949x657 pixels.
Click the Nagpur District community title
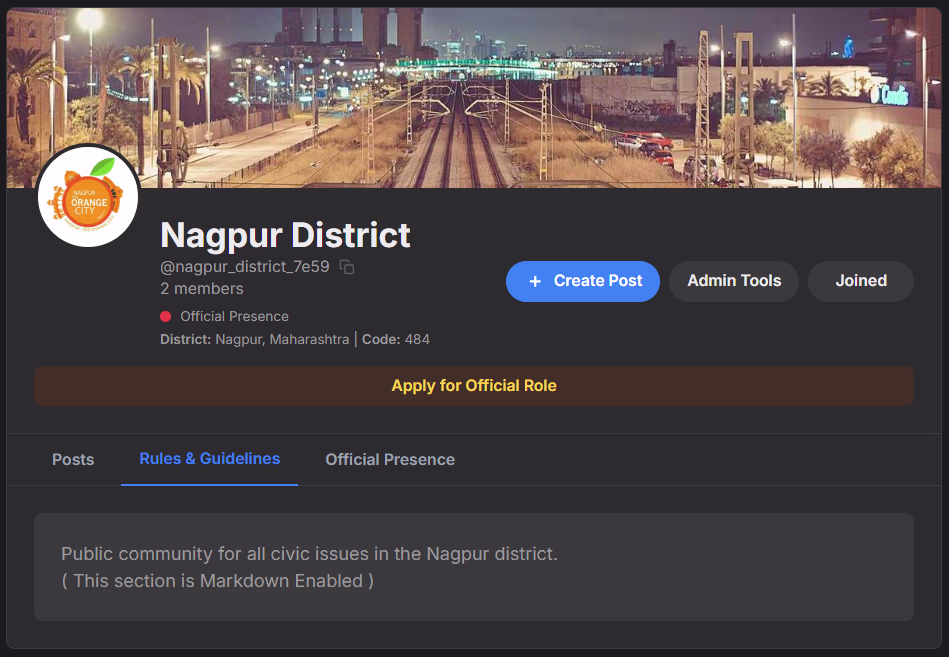click(x=285, y=235)
